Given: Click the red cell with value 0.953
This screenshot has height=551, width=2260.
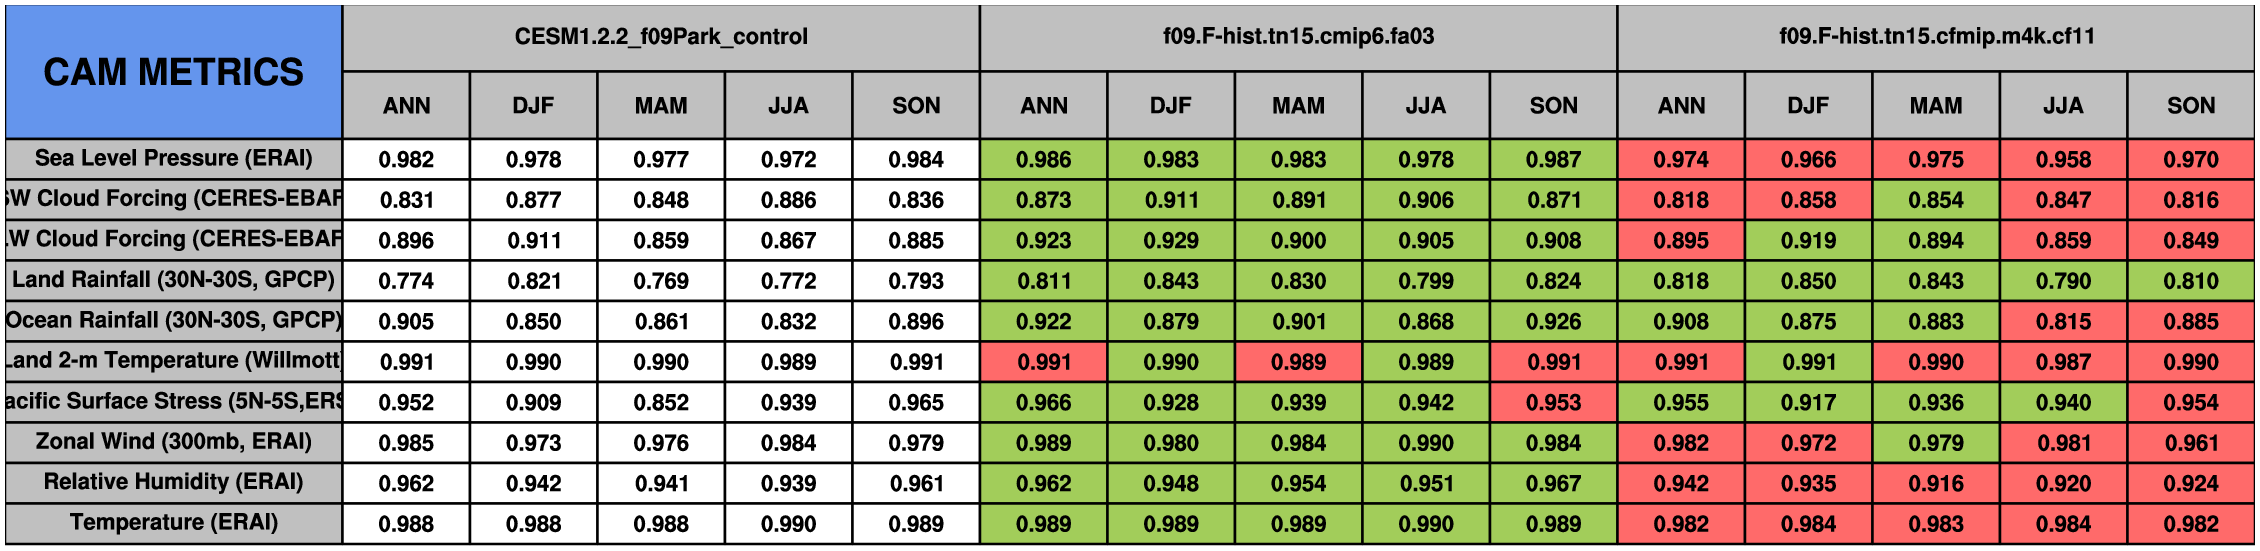Looking at the screenshot, I should (x=1553, y=403).
